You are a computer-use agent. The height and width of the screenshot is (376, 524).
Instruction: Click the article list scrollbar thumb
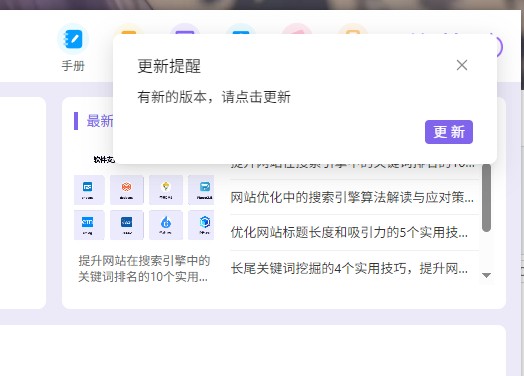[487, 198]
